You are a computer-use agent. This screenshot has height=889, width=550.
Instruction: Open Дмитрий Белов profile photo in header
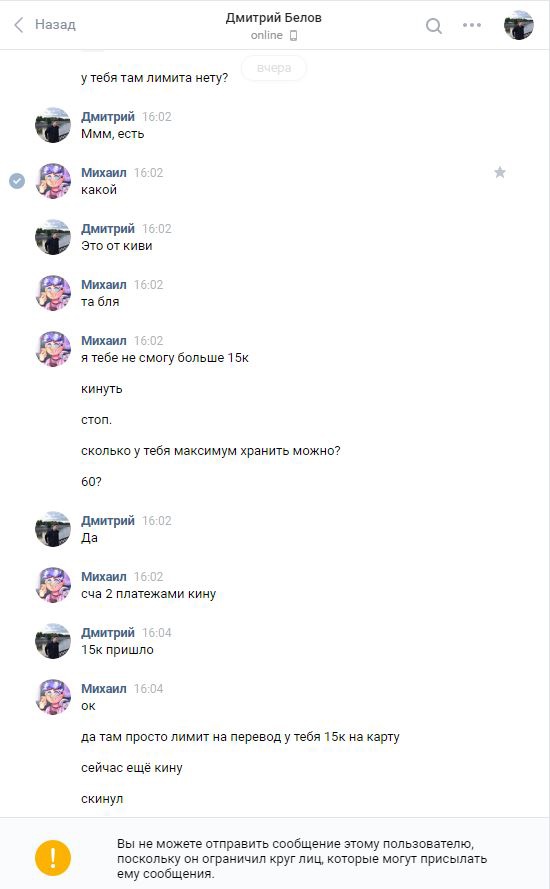[x=518, y=25]
